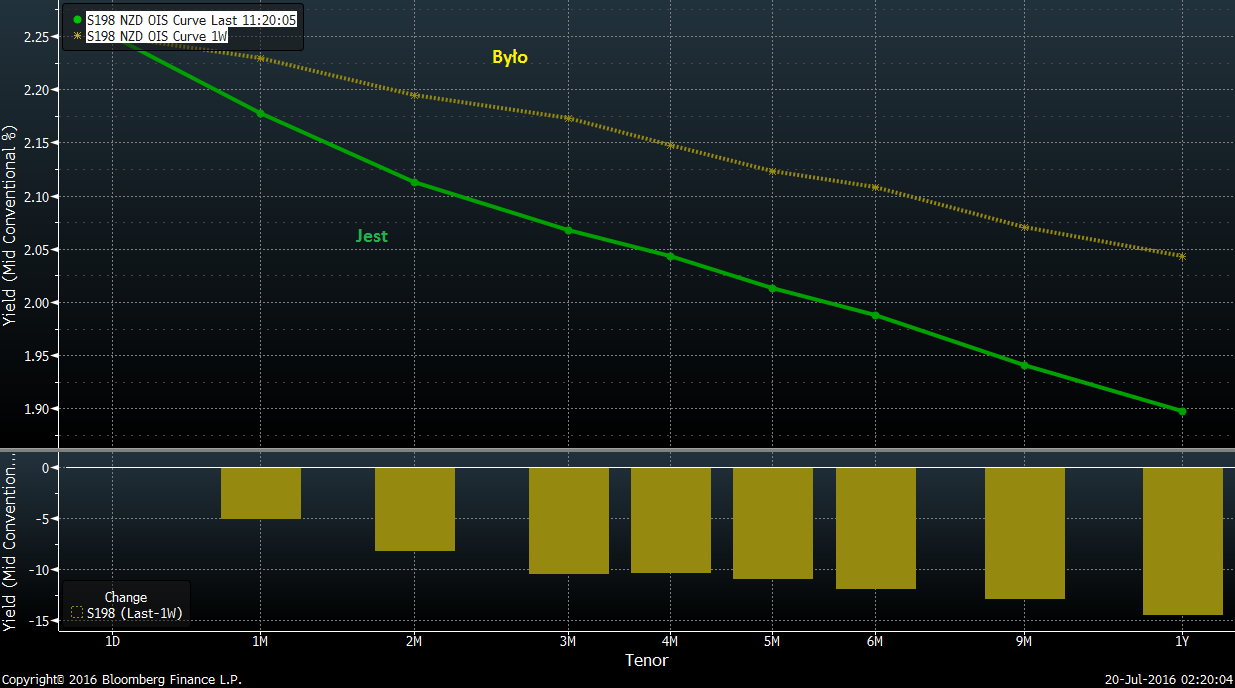Click the yellow 1W curve endpoint at 1Y
Screen dimensions: 1235x688
point(1182,256)
